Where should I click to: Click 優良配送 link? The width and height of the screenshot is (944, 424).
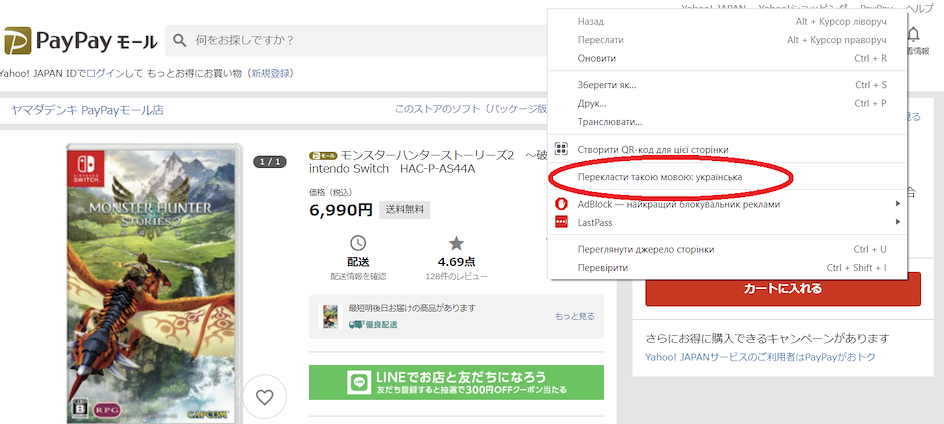(373, 325)
